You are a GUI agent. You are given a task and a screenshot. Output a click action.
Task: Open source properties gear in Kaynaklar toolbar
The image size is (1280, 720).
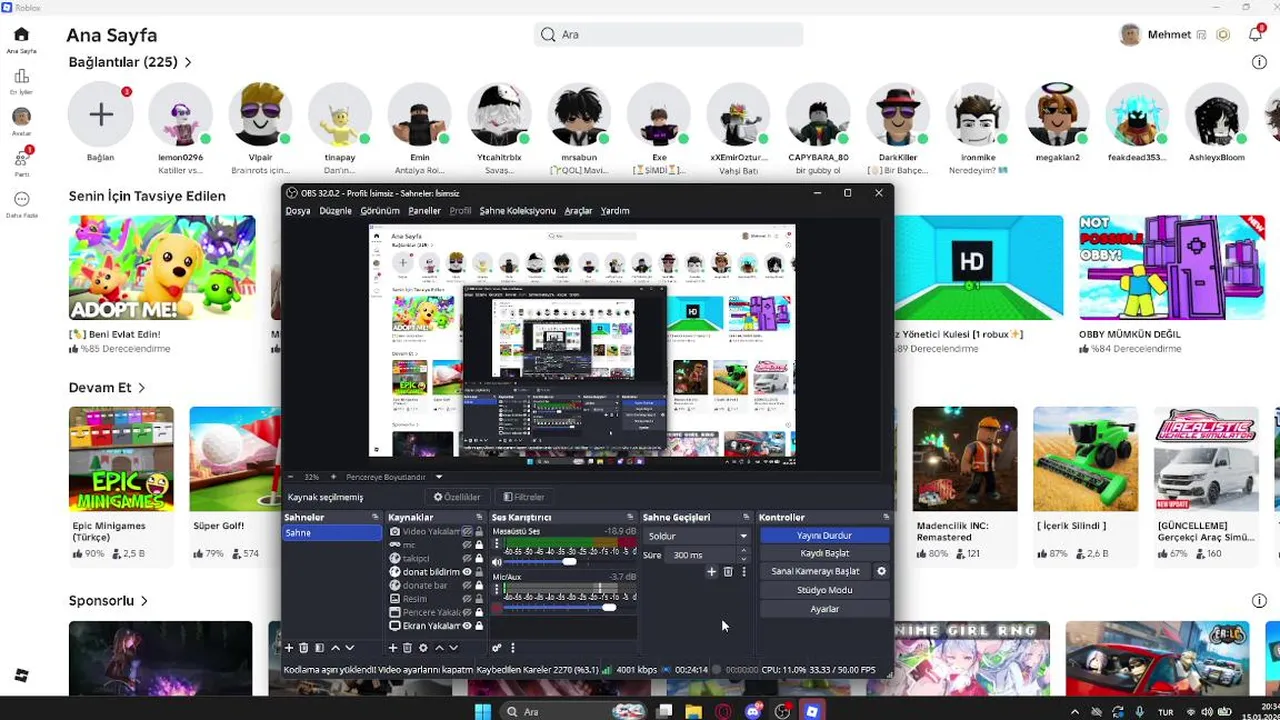(423, 648)
